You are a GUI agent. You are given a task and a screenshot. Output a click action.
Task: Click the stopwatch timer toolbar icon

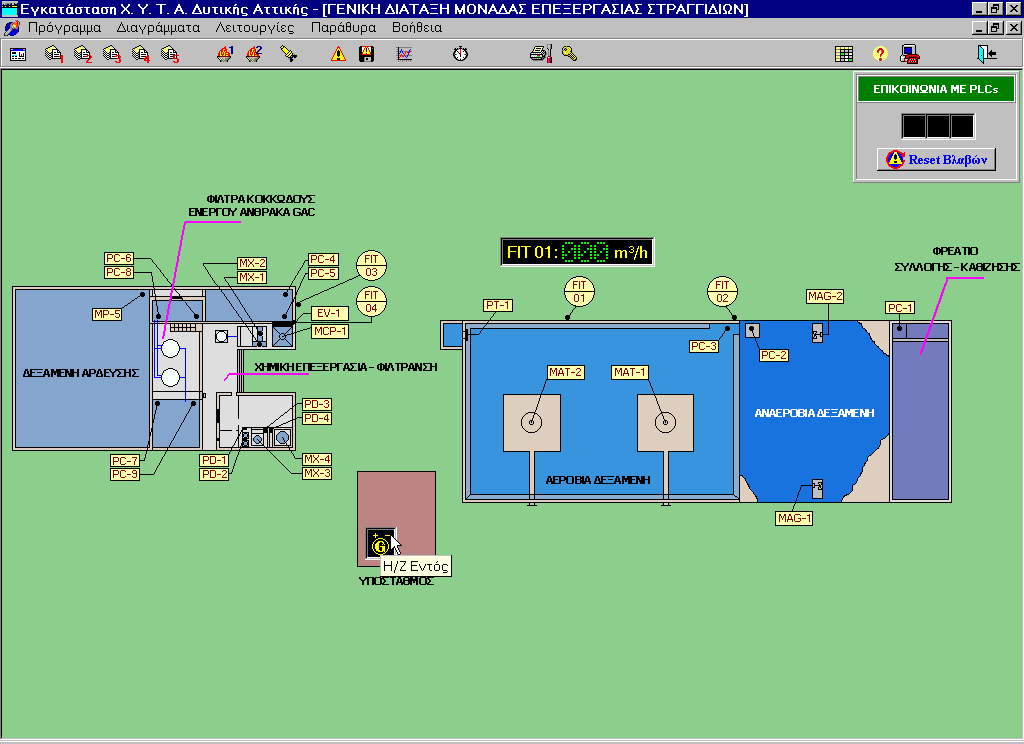pyautogui.click(x=460, y=54)
